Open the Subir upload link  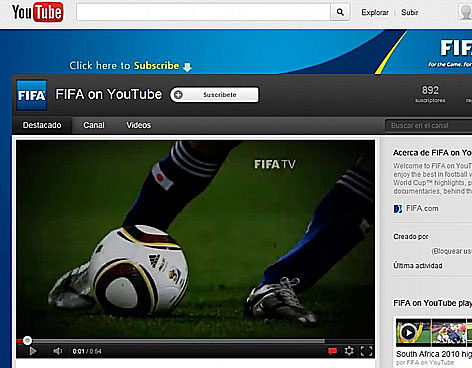409,12
